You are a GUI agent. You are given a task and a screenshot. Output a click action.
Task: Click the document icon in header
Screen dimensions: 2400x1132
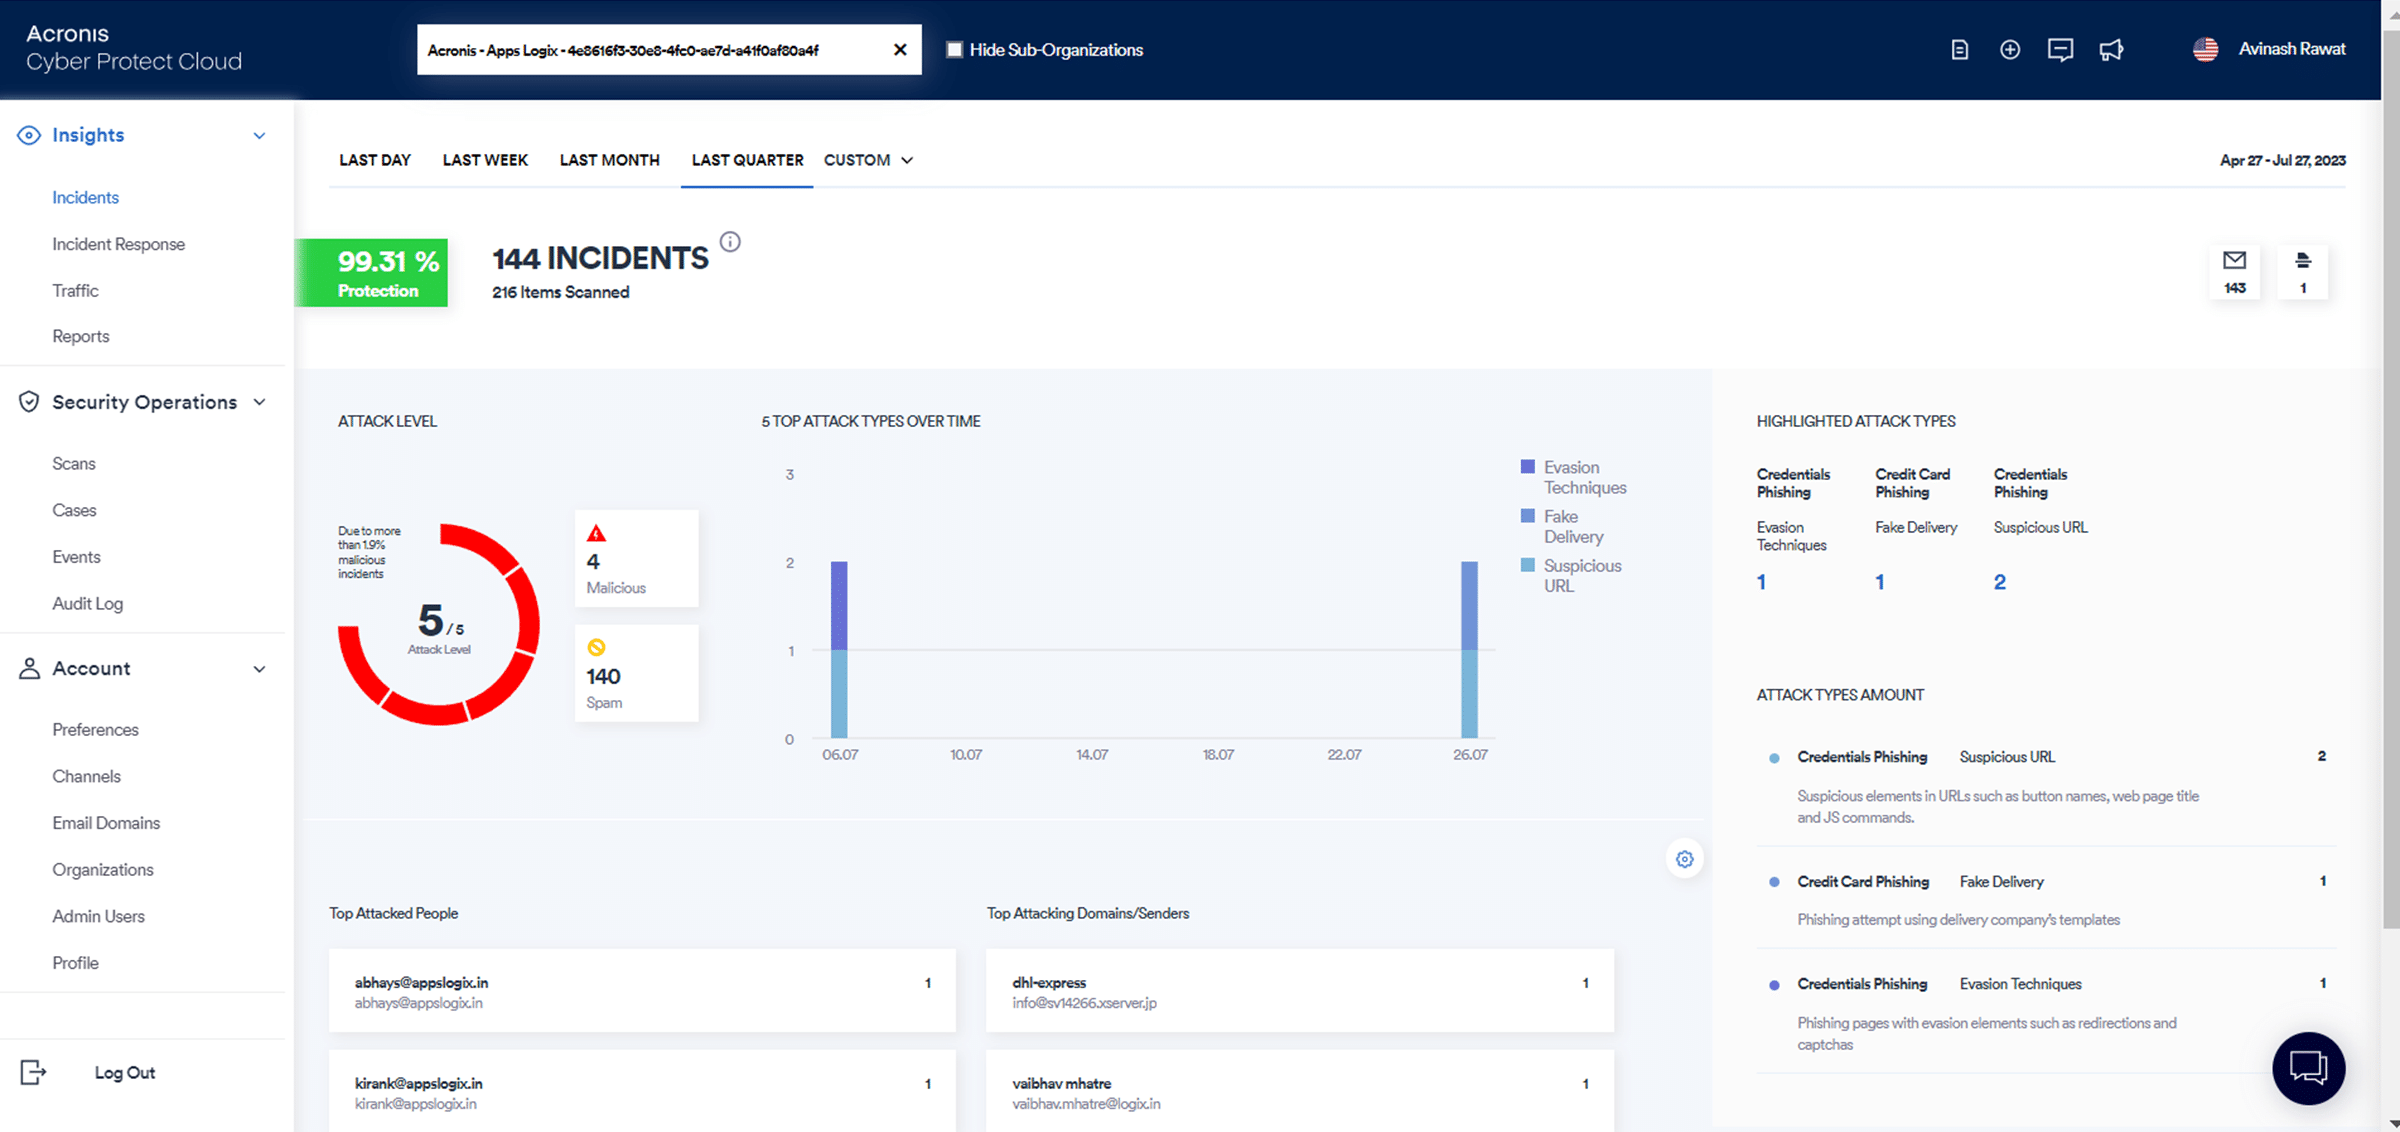coord(1959,50)
